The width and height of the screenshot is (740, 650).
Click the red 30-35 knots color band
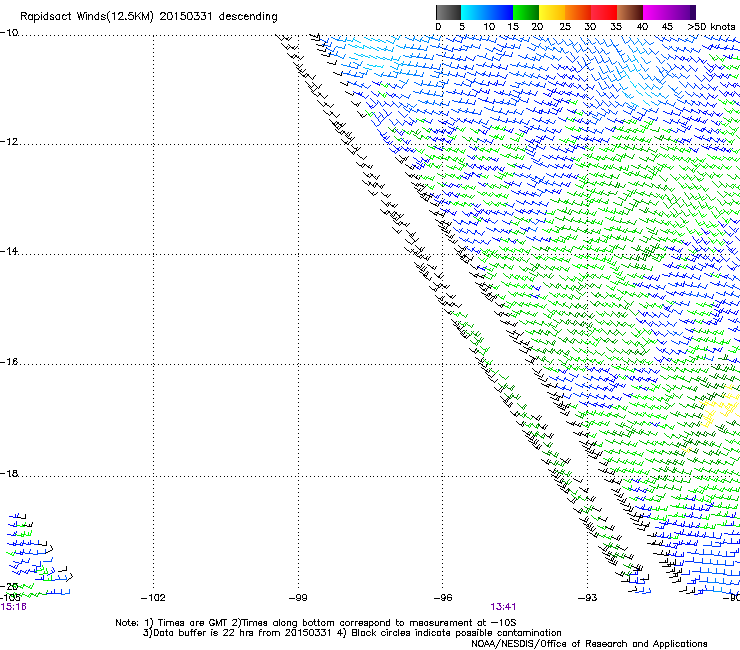tap(604, 12)
